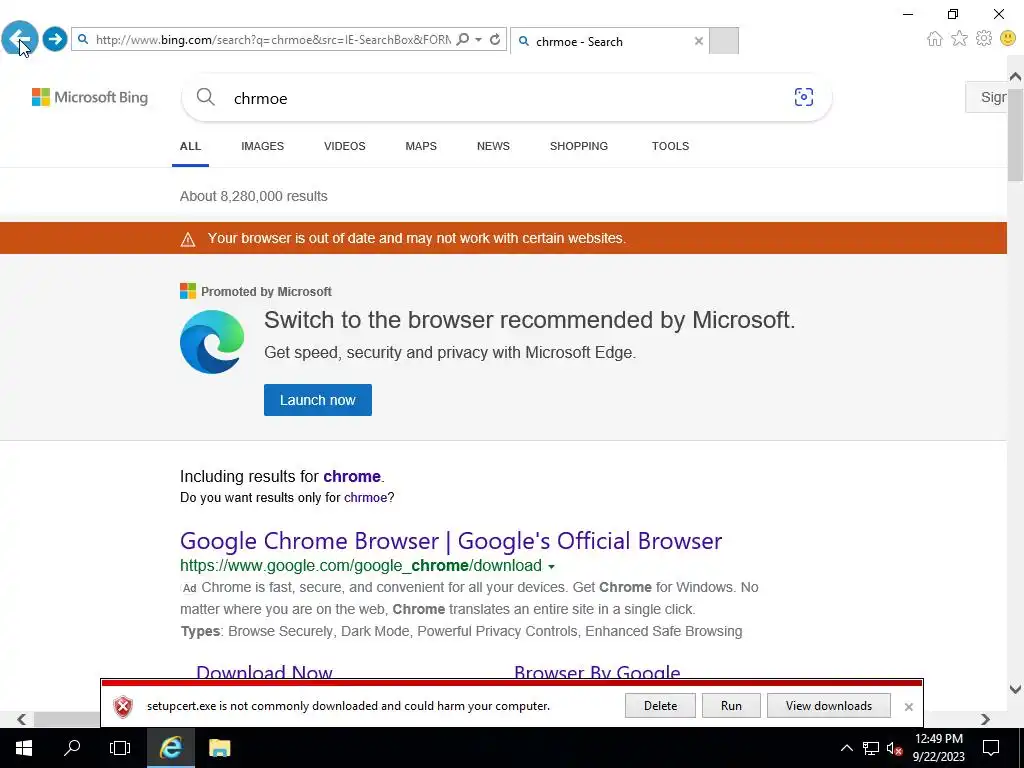Open the address bar autocomplete dropdown arrow
Image resolution: width=1024 pixels, height=768 pixels.
479,39
